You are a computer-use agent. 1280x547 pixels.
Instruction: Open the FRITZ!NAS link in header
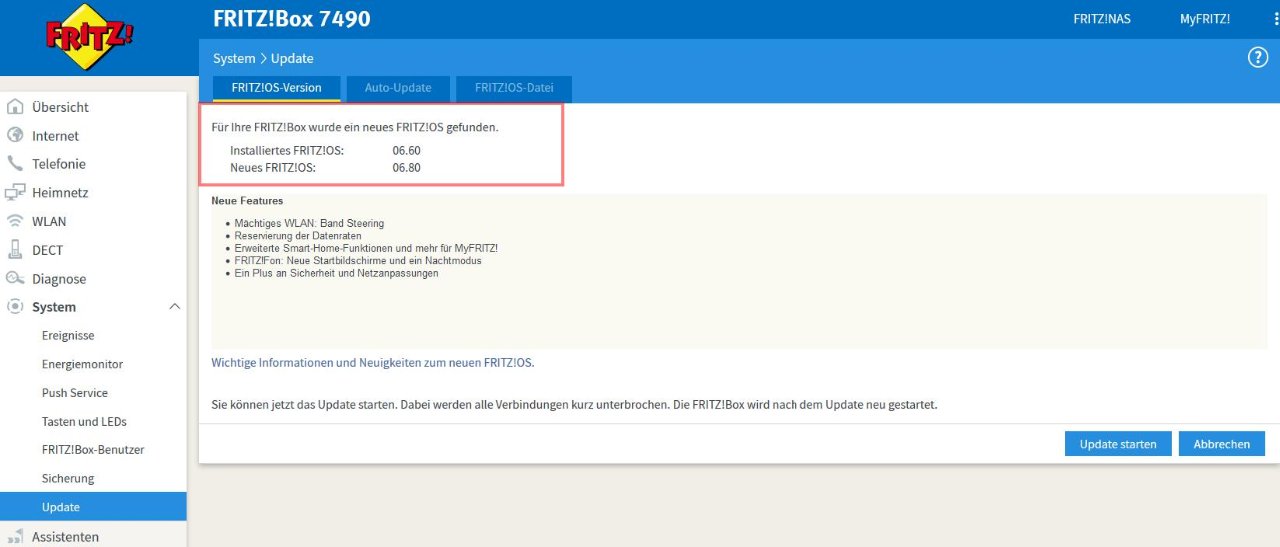(1102, 19)
